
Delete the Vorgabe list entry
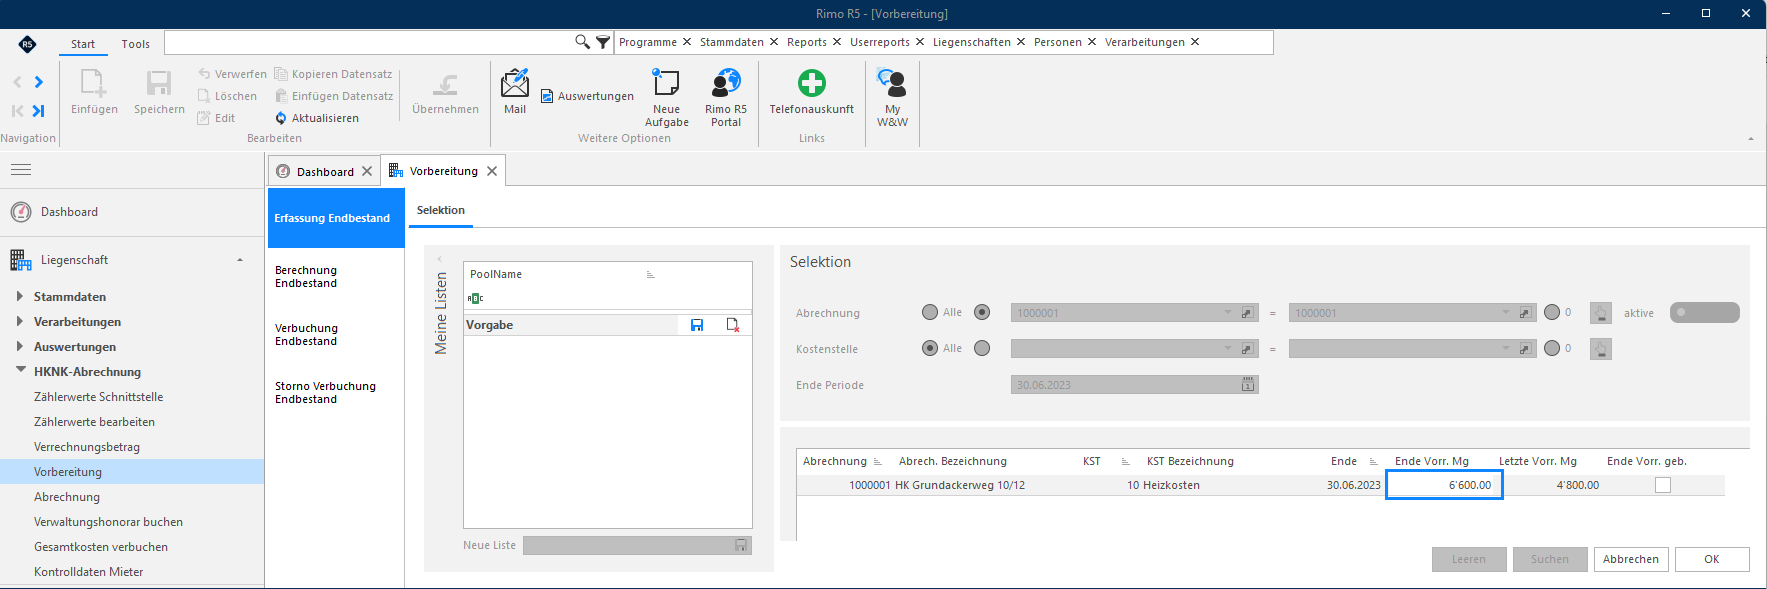tap(733, 325)
